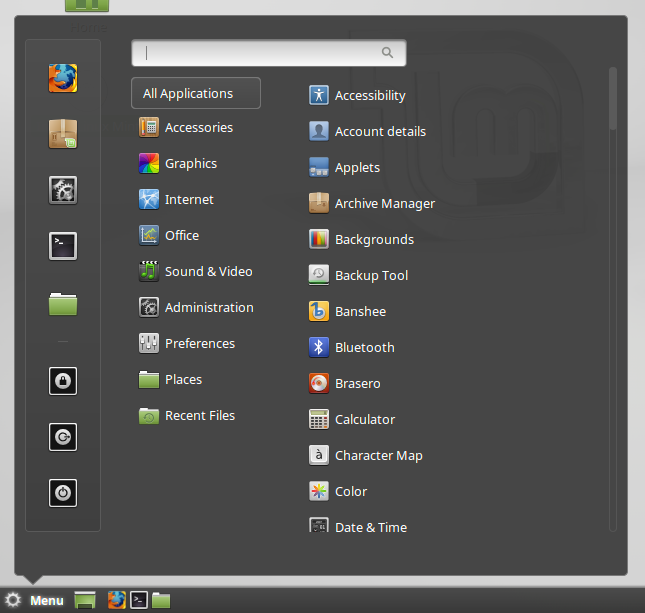Viewport: 645px width, 613px height.
Task: Click the Logout icon in sidebar
Action: point(63,437)
